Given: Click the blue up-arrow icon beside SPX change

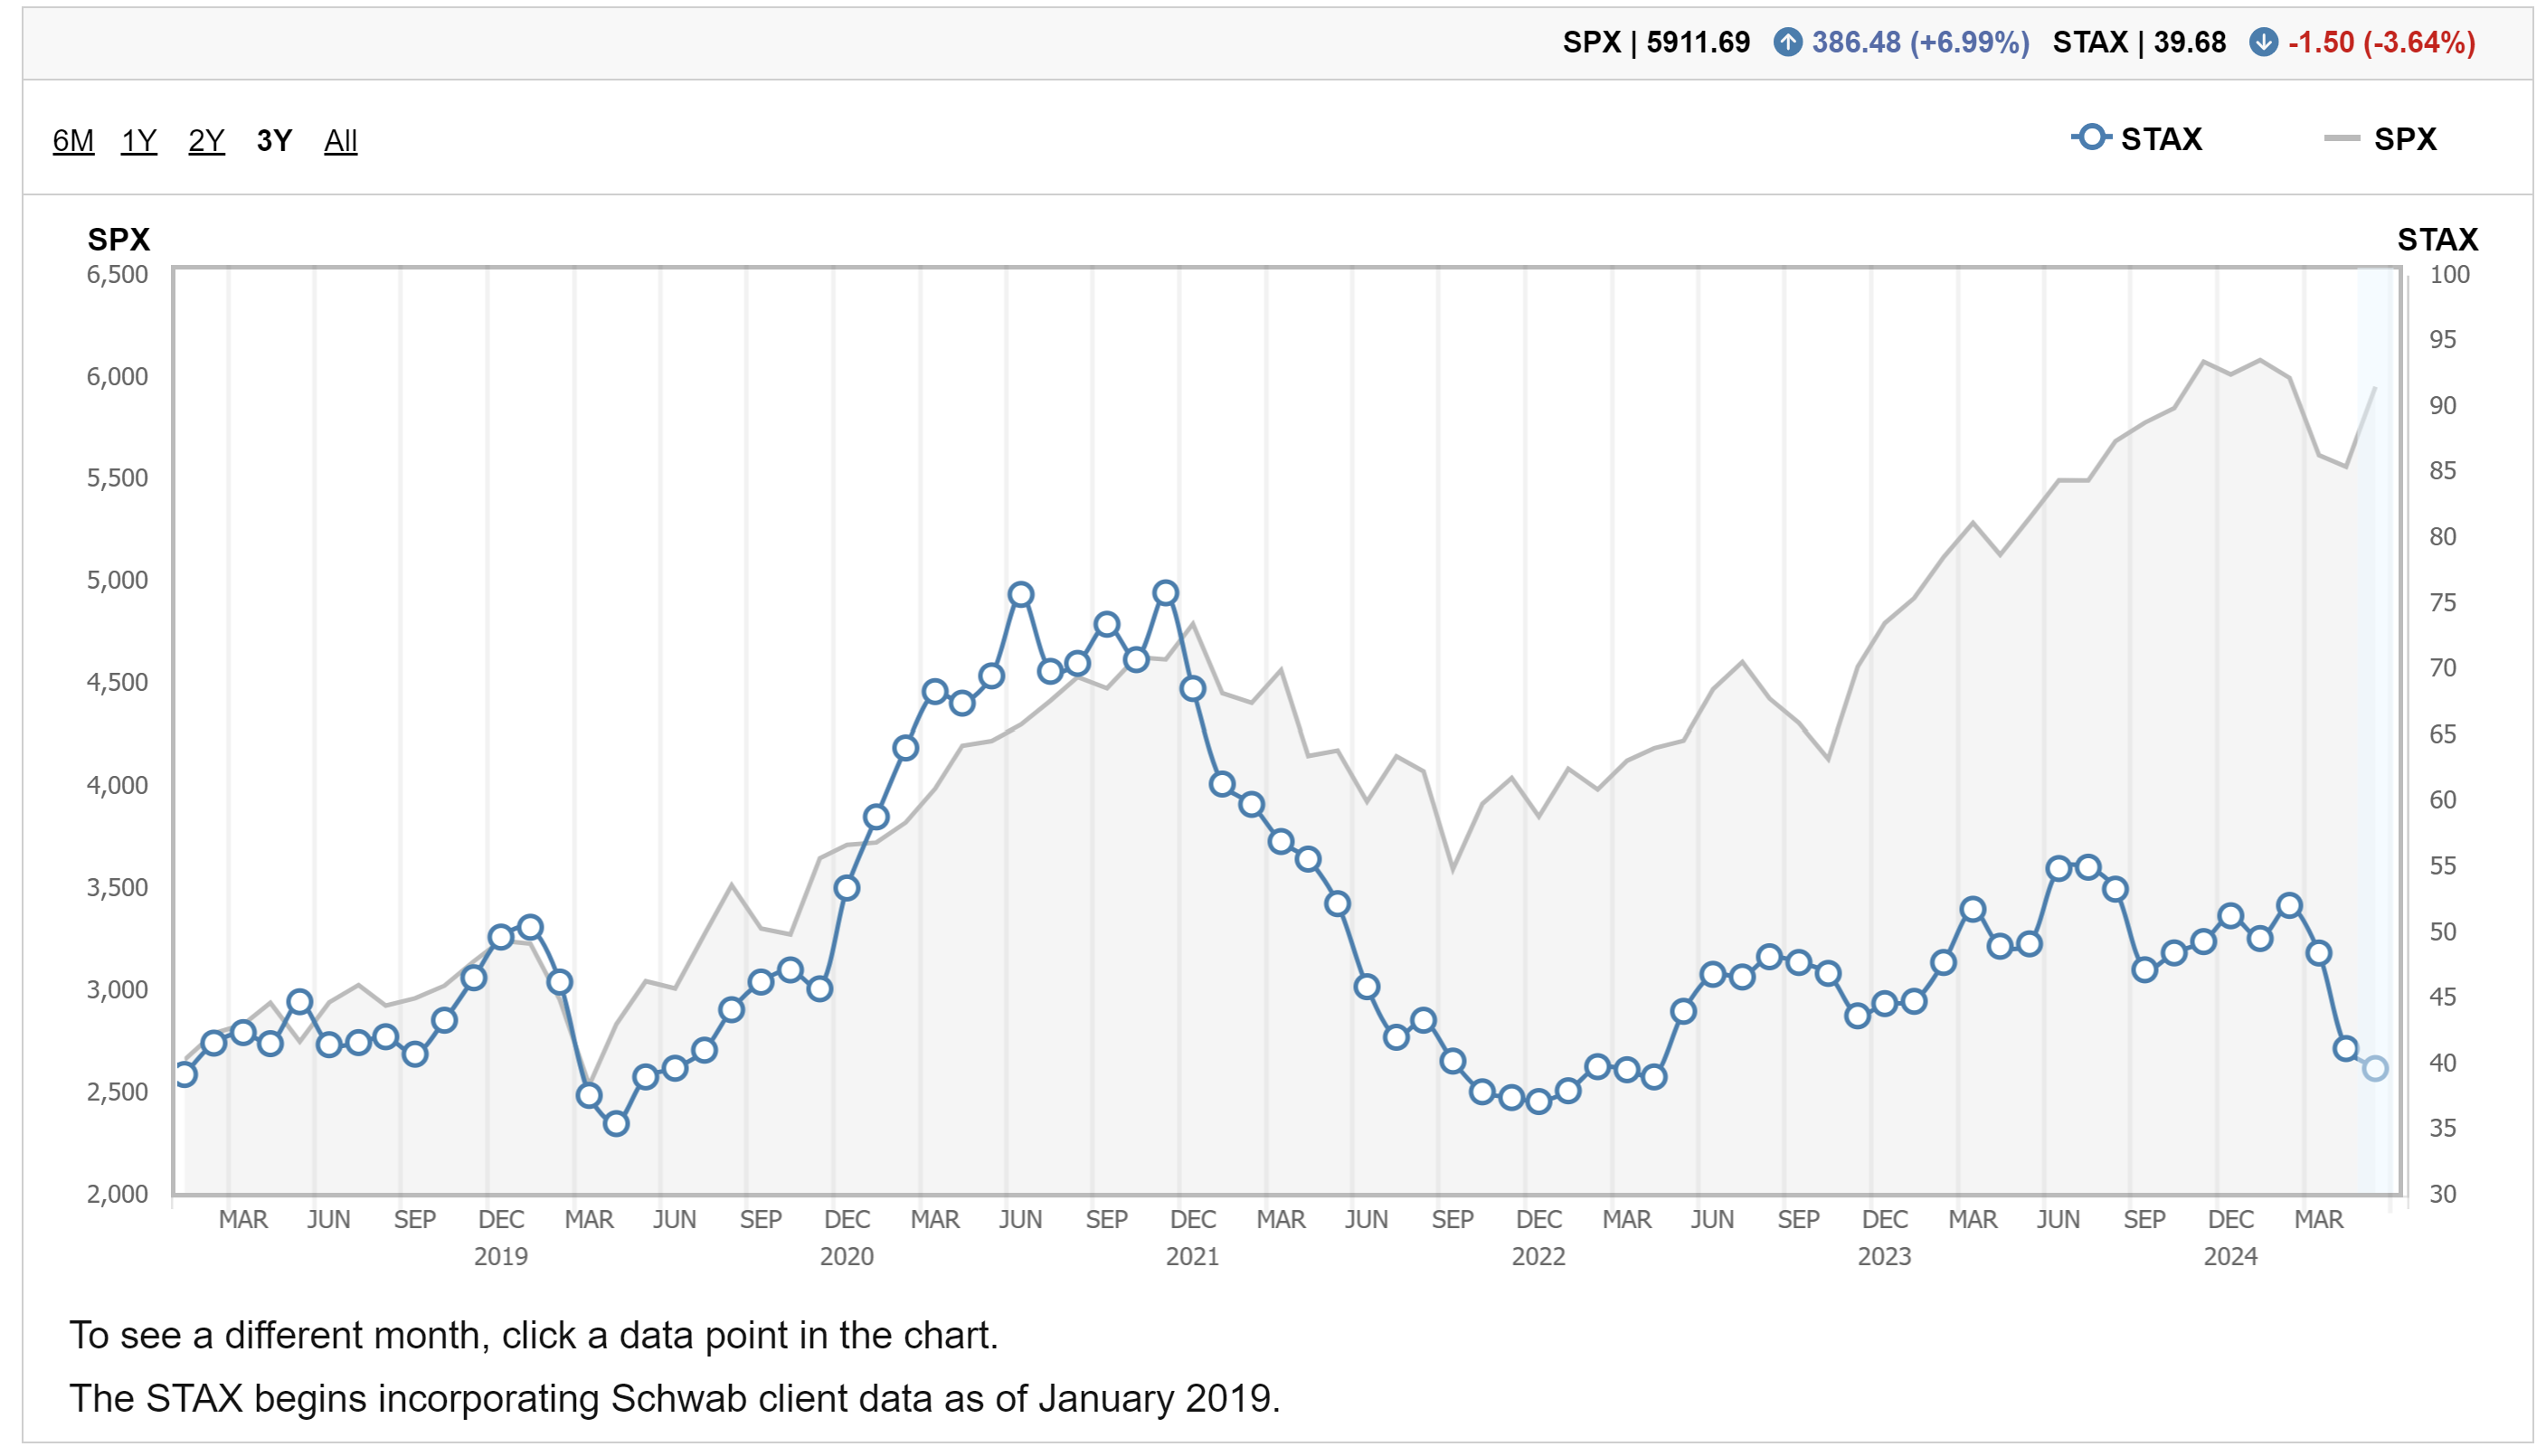Looking at the screenshot, I should click(x=1787, y=42).
